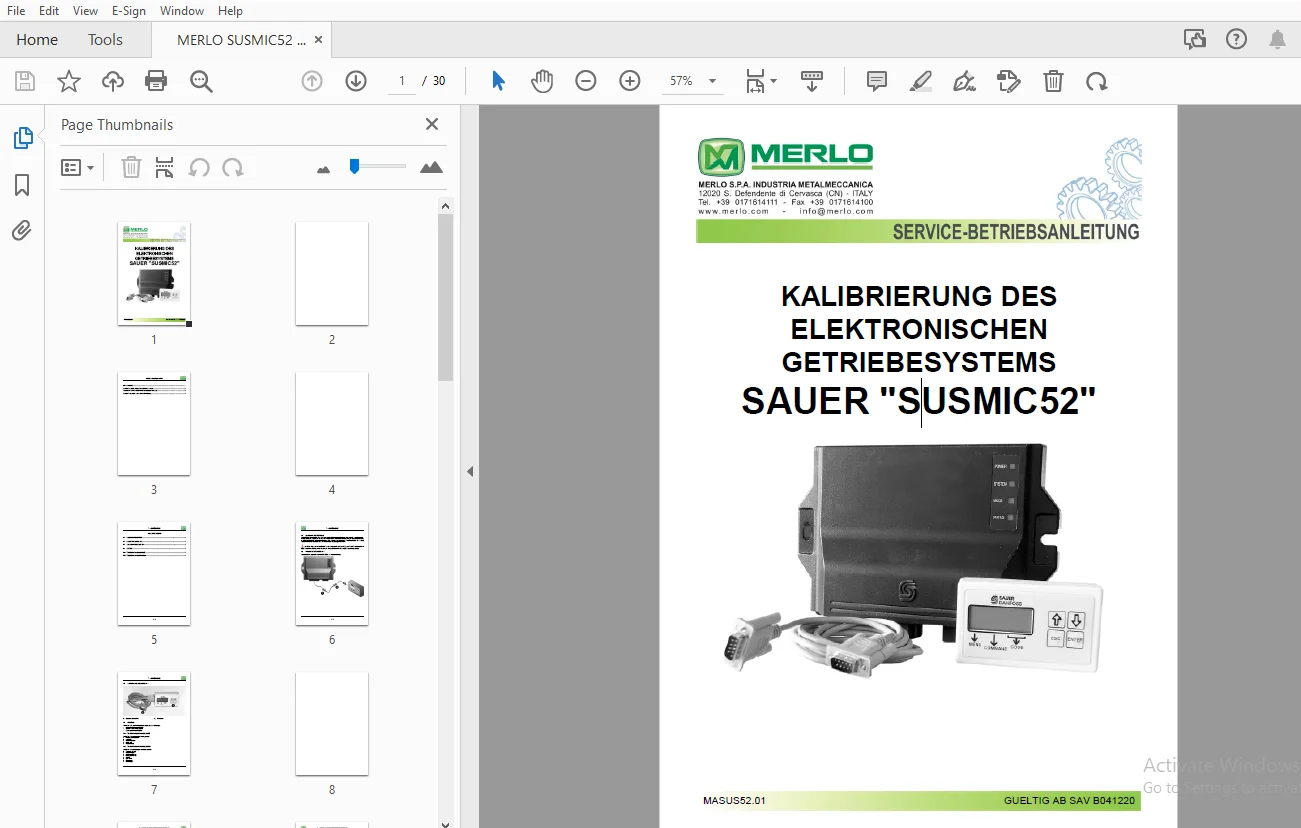Add a comment with sticky note icon
This screenshot has height=828, width=1301.
click(x=877, y=81)
